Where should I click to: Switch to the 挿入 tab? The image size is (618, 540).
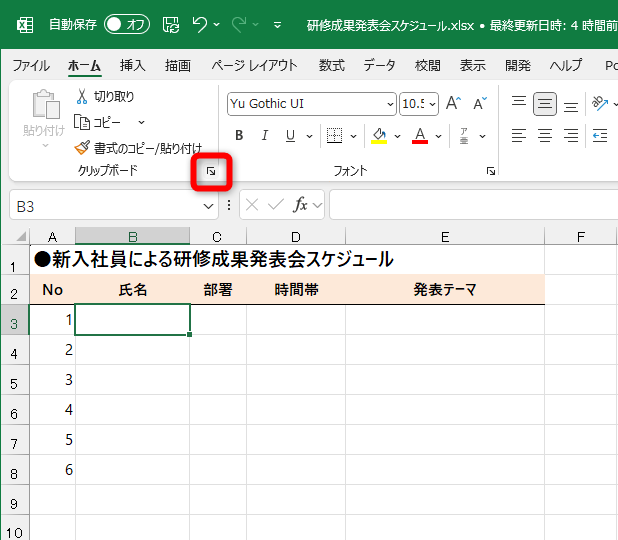click(x=132, y=65)
